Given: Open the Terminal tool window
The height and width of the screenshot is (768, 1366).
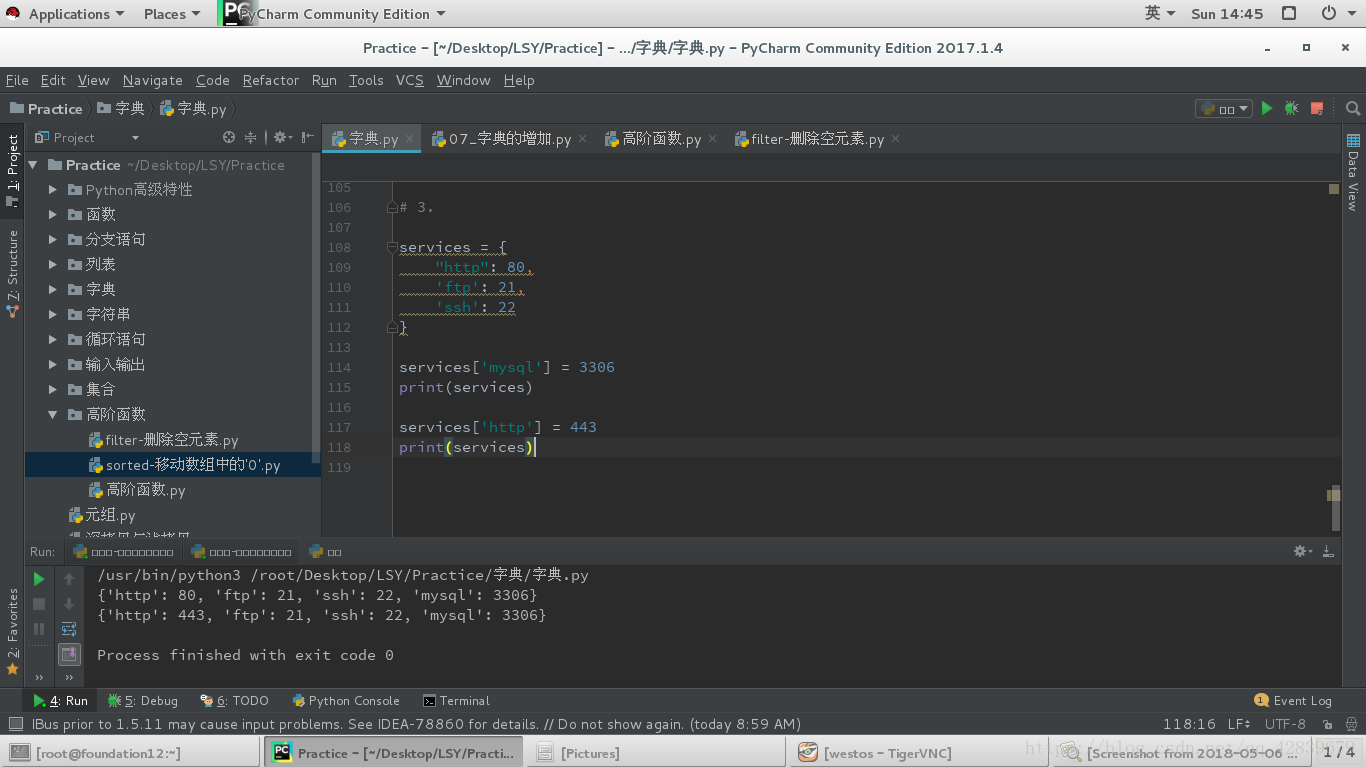Looking at the screenshot, I should [456, 701].
